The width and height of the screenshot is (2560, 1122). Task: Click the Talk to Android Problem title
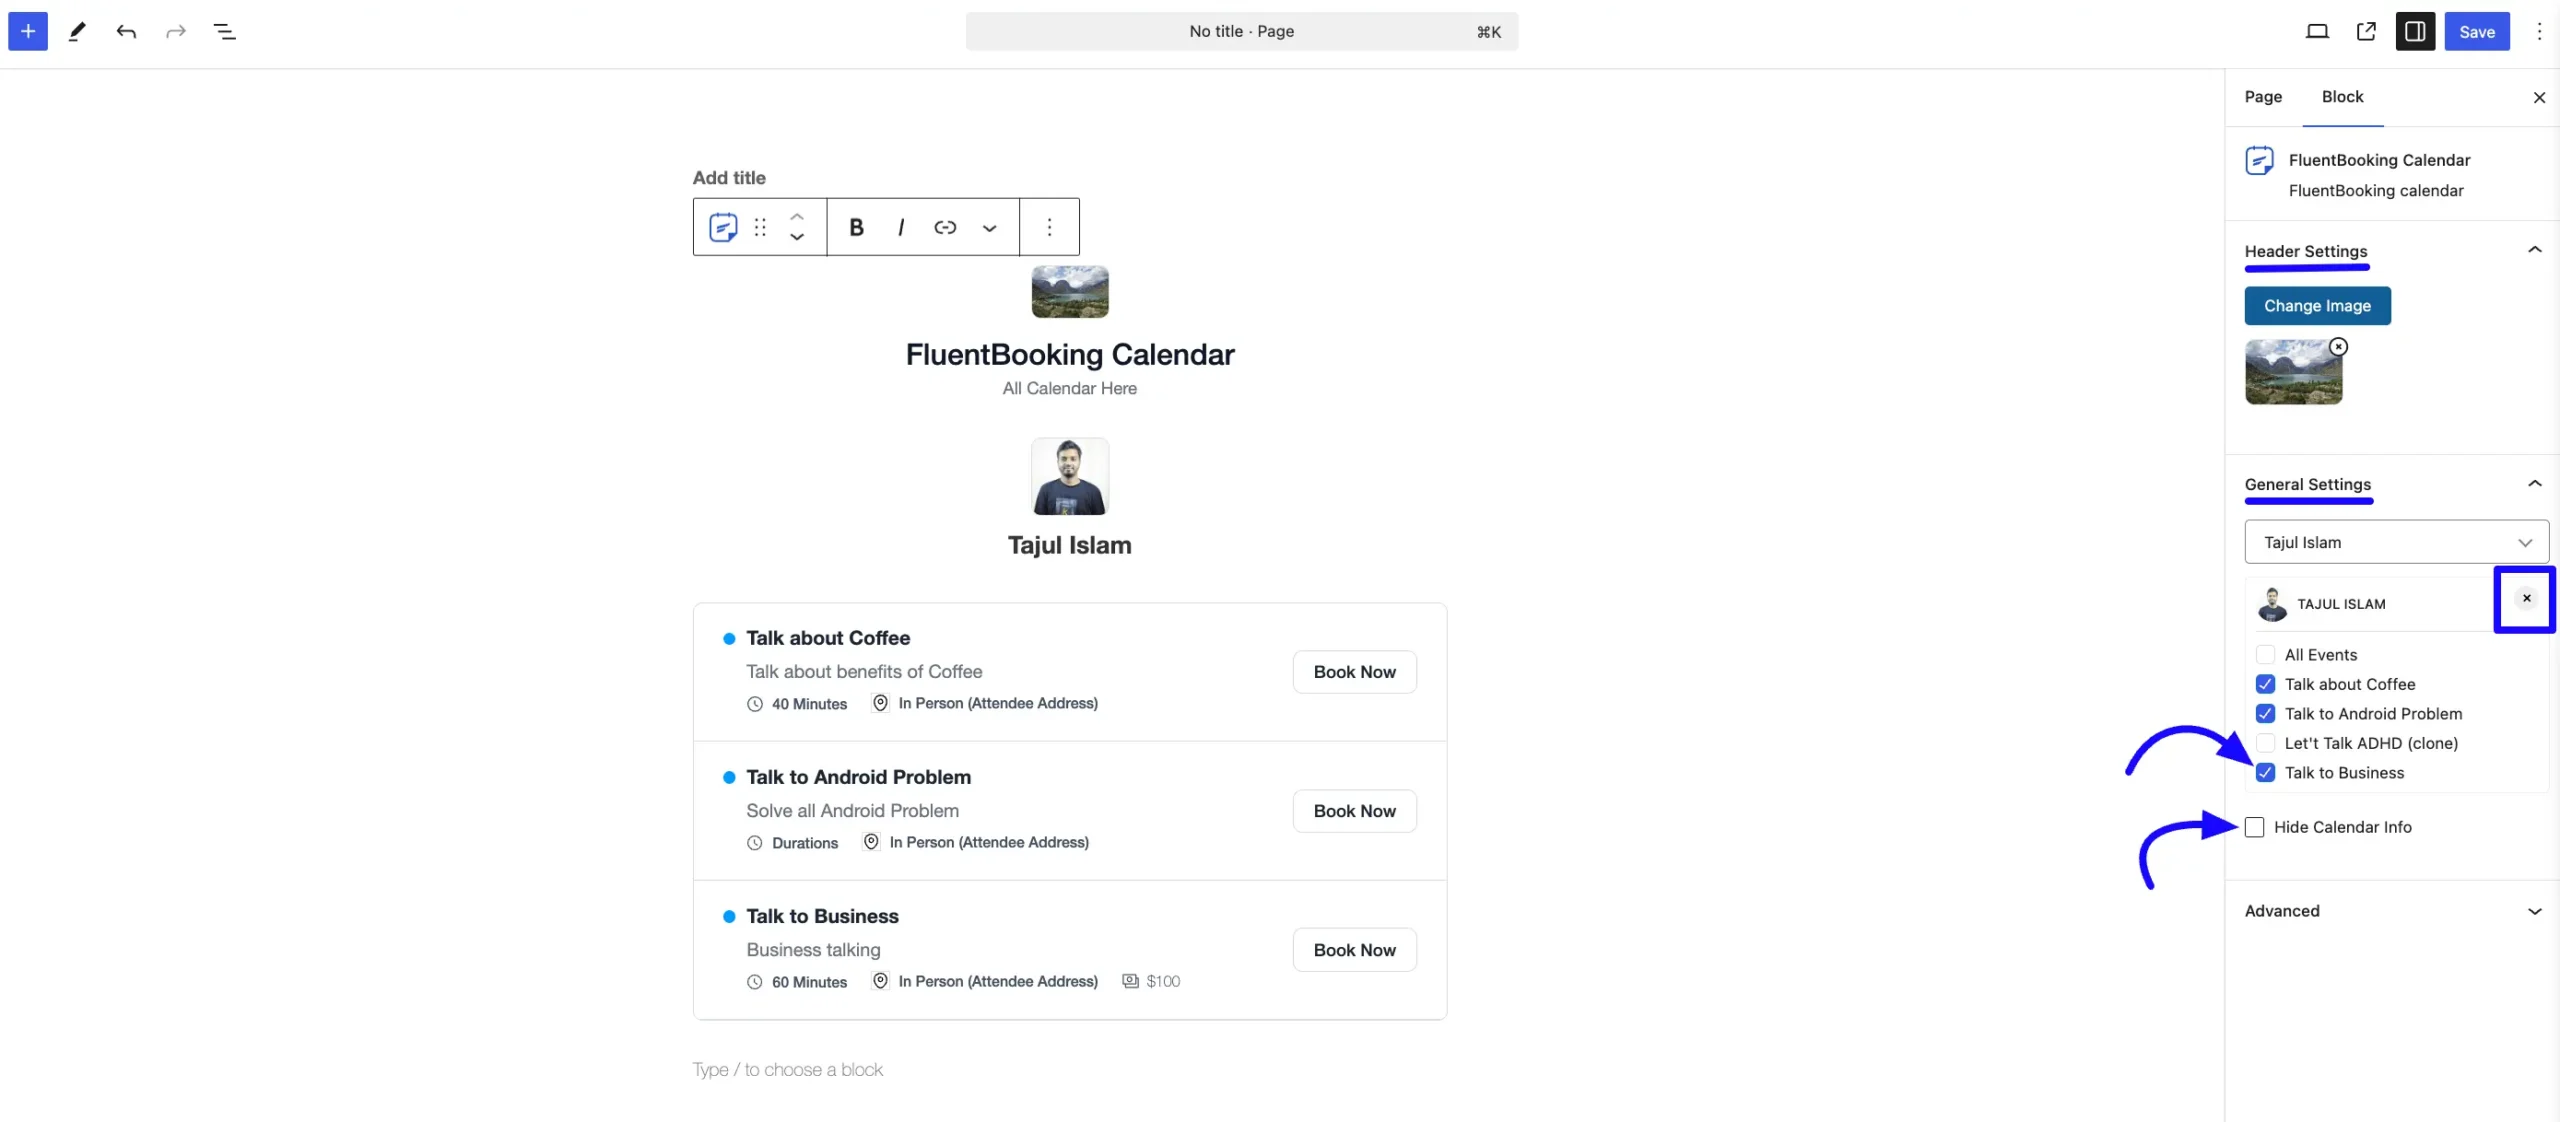[x=858, y=777]
